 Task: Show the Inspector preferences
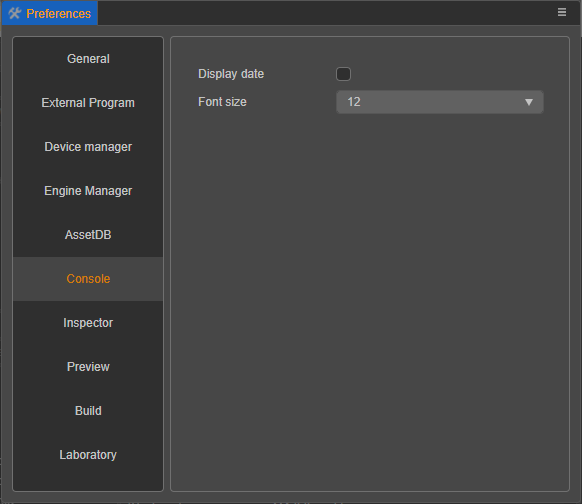[x=88, y=323]
